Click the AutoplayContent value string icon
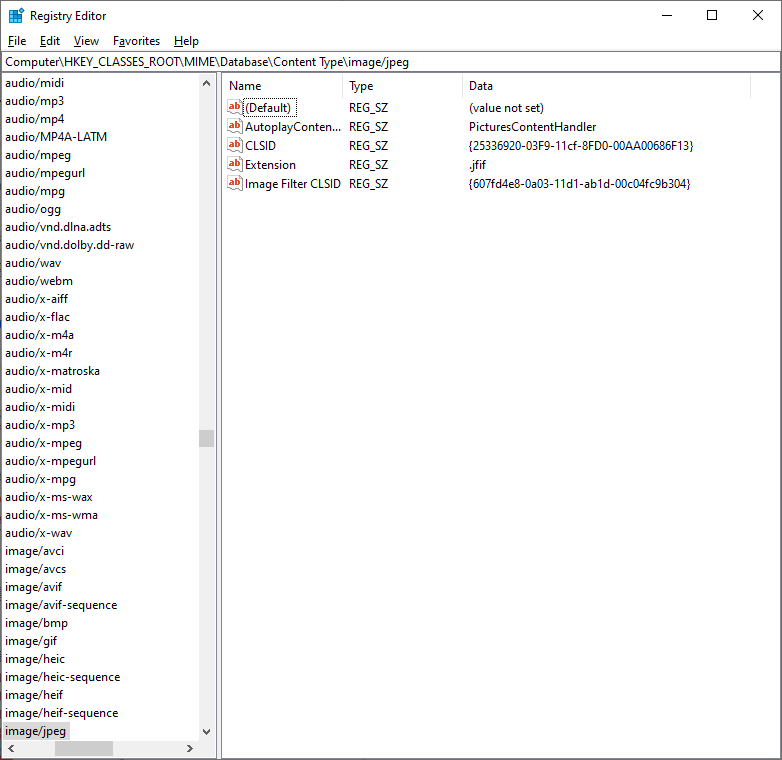Image resolution: width=782 pixels, height=760 pixels. (x=235, y=126)
